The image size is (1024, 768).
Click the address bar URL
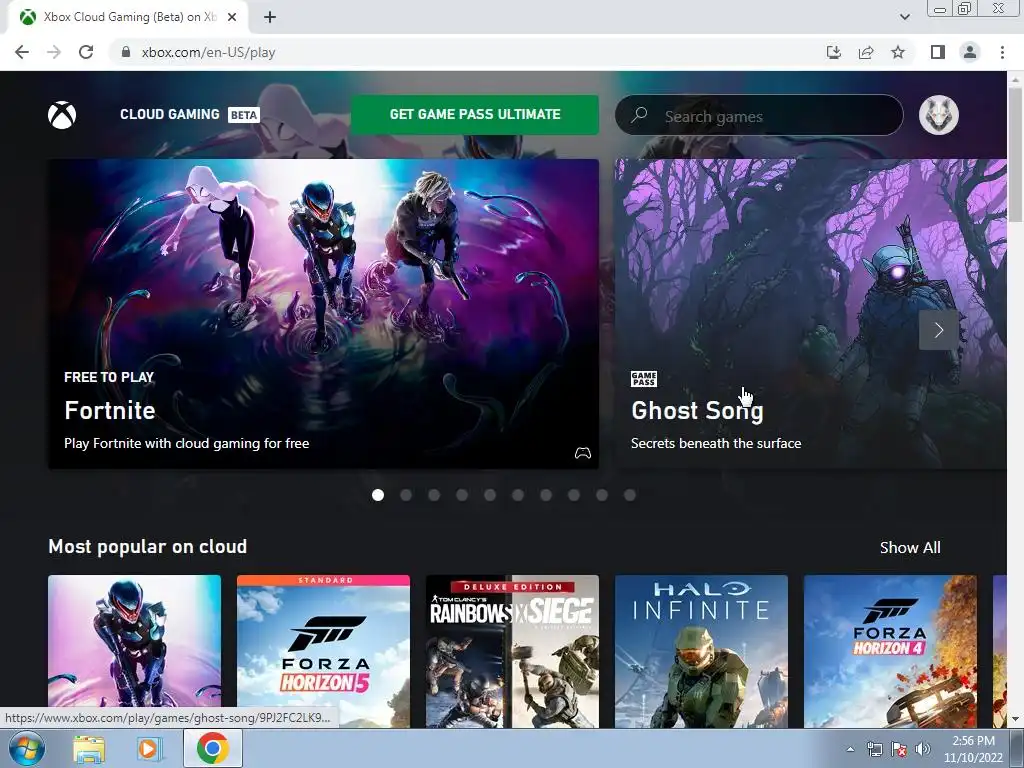point(208,52)
